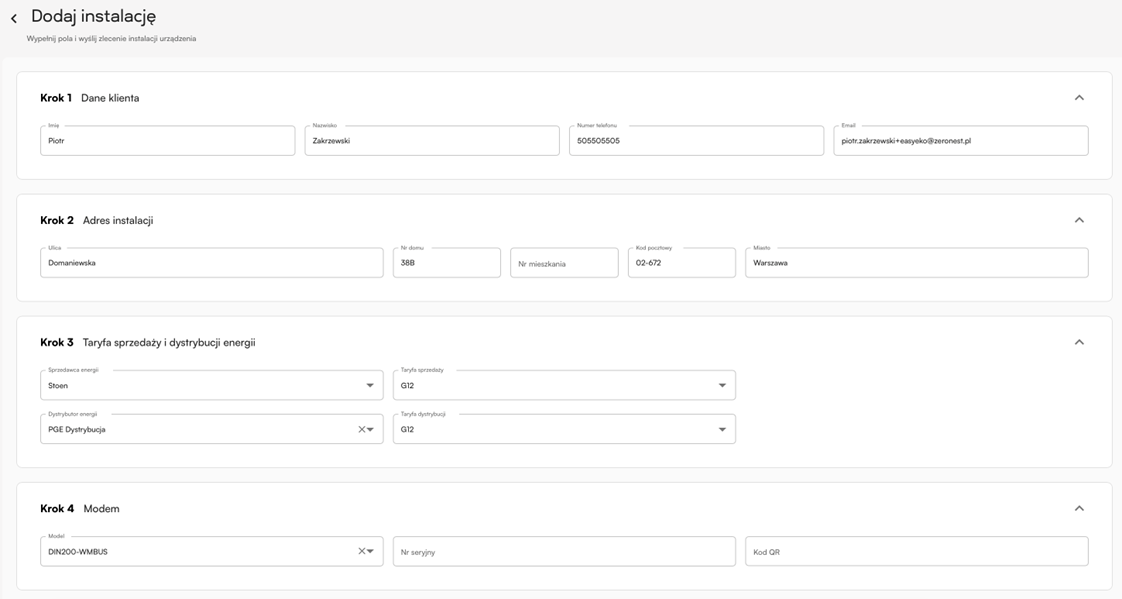
Task: Expand the modem Model dropdown arrow
Action: tap(371, 551)
